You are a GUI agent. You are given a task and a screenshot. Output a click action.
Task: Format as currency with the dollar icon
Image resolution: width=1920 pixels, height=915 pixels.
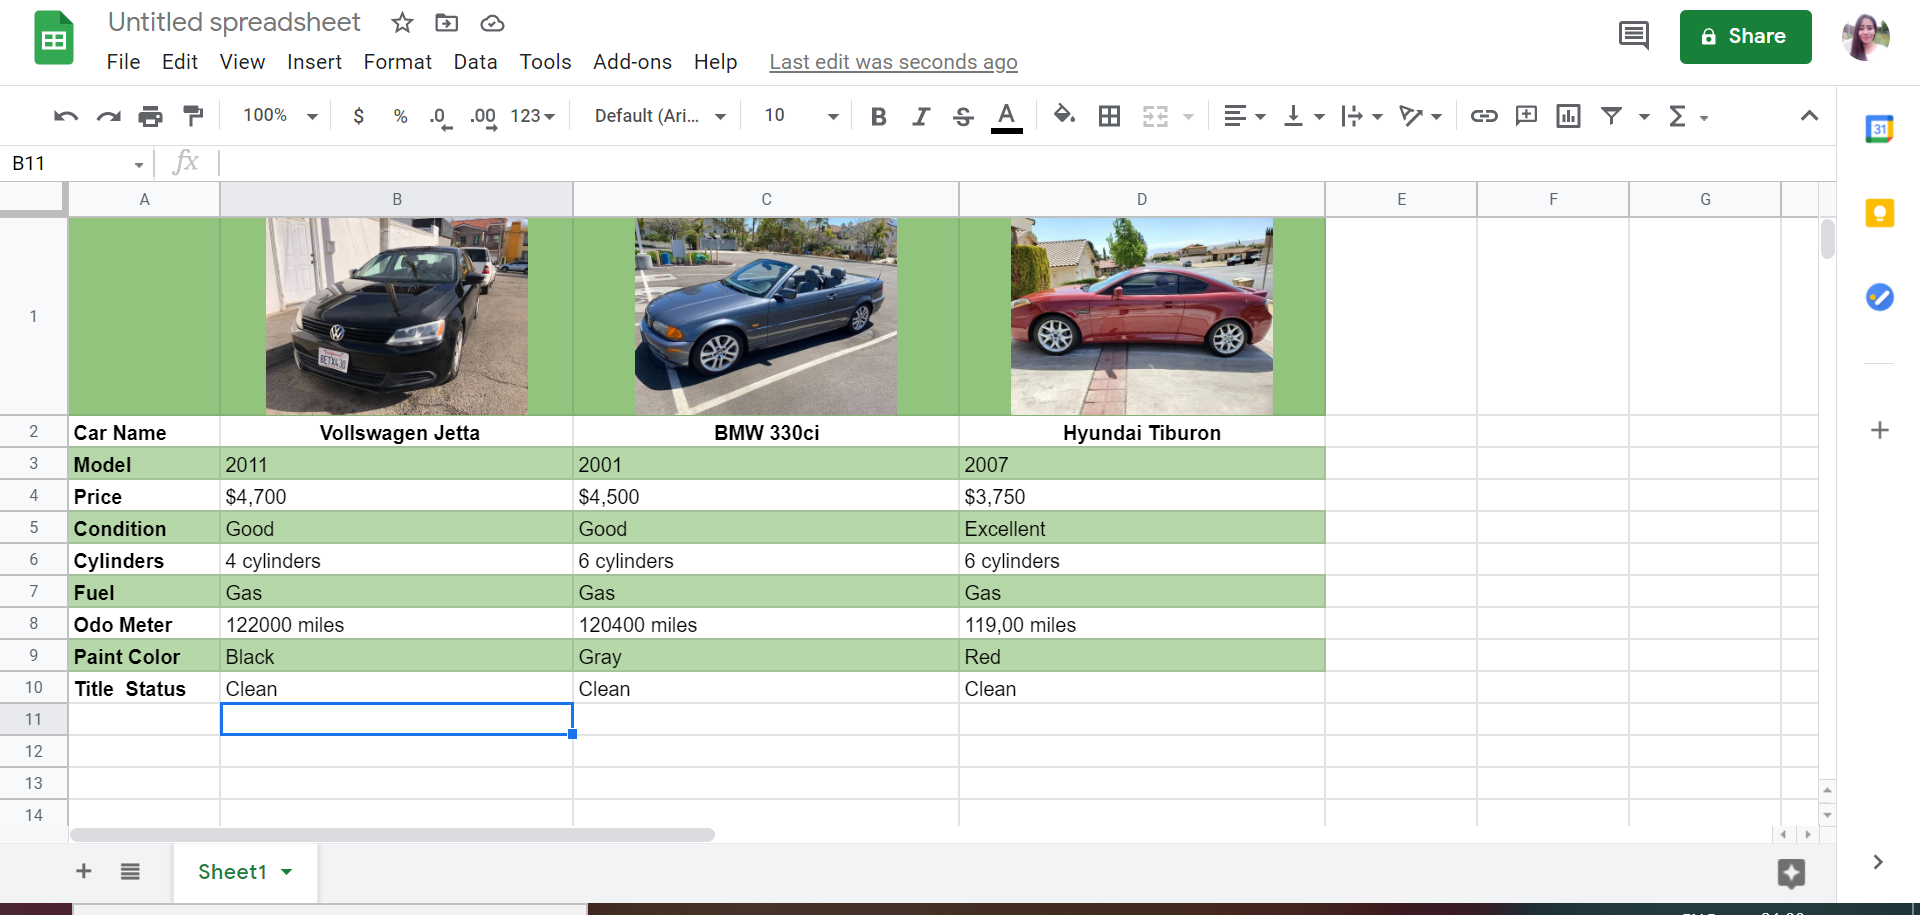click(x=358, y=116)
